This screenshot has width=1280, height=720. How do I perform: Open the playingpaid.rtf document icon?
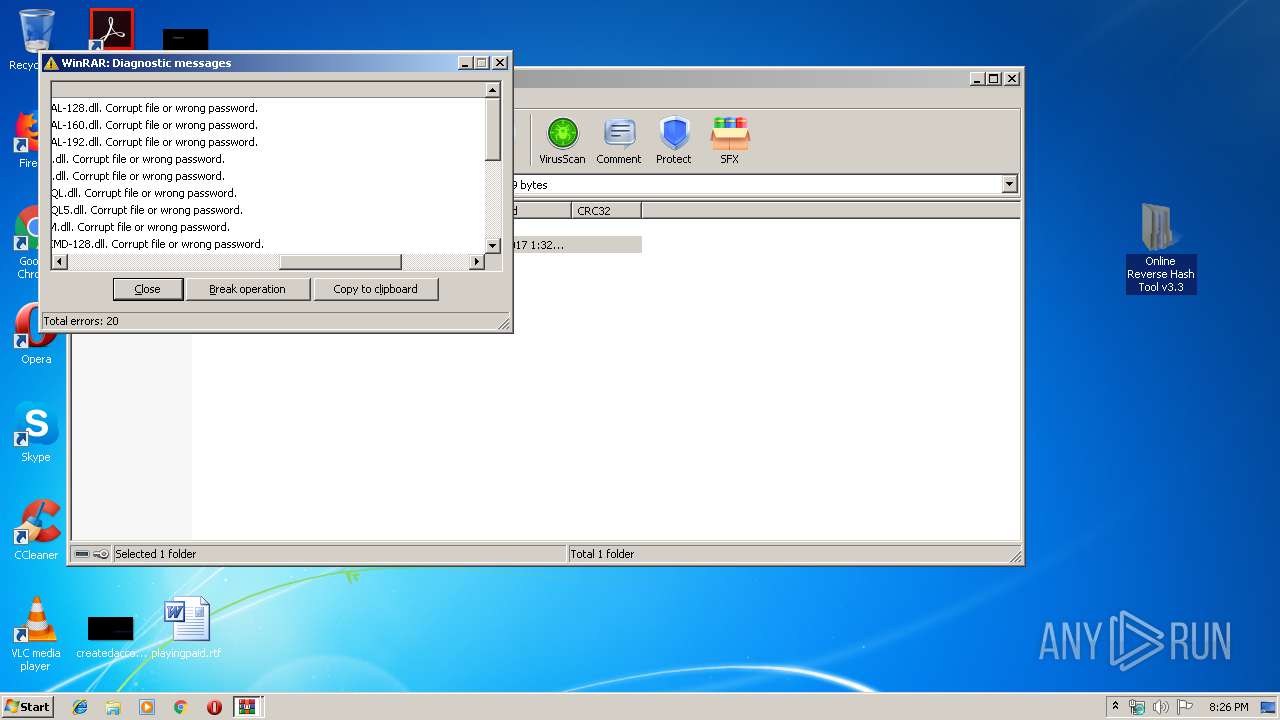click(186, 628)
